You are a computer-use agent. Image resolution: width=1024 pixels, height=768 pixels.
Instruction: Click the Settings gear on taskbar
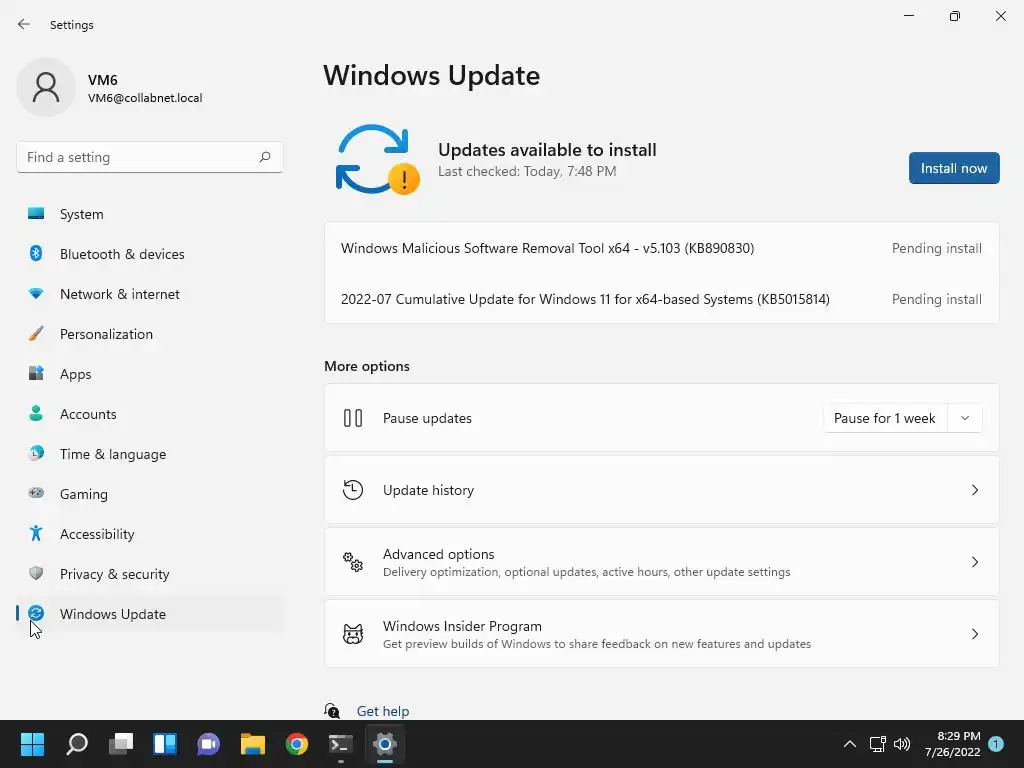[385, 744]
